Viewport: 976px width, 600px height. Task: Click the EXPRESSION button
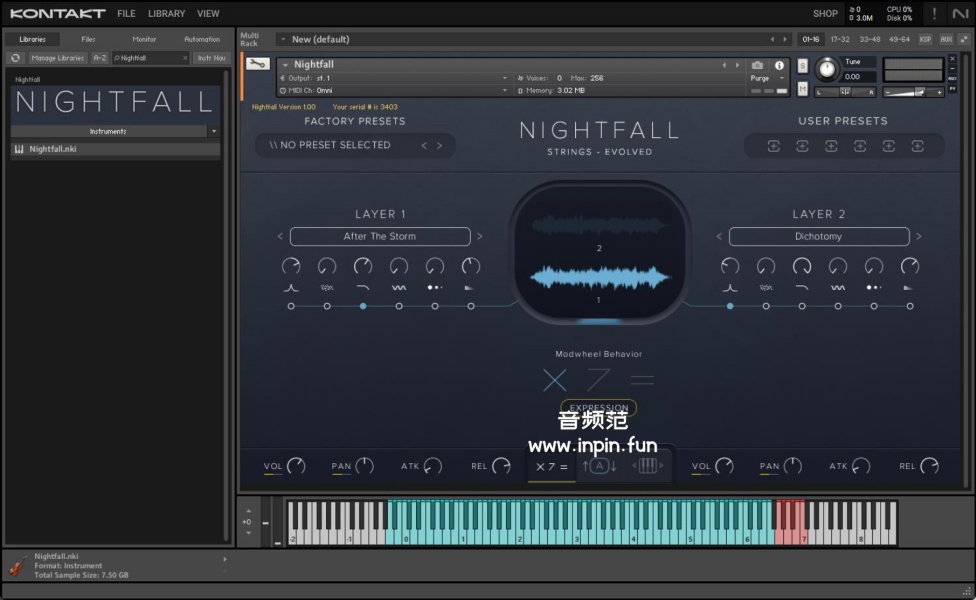[598, 408]
